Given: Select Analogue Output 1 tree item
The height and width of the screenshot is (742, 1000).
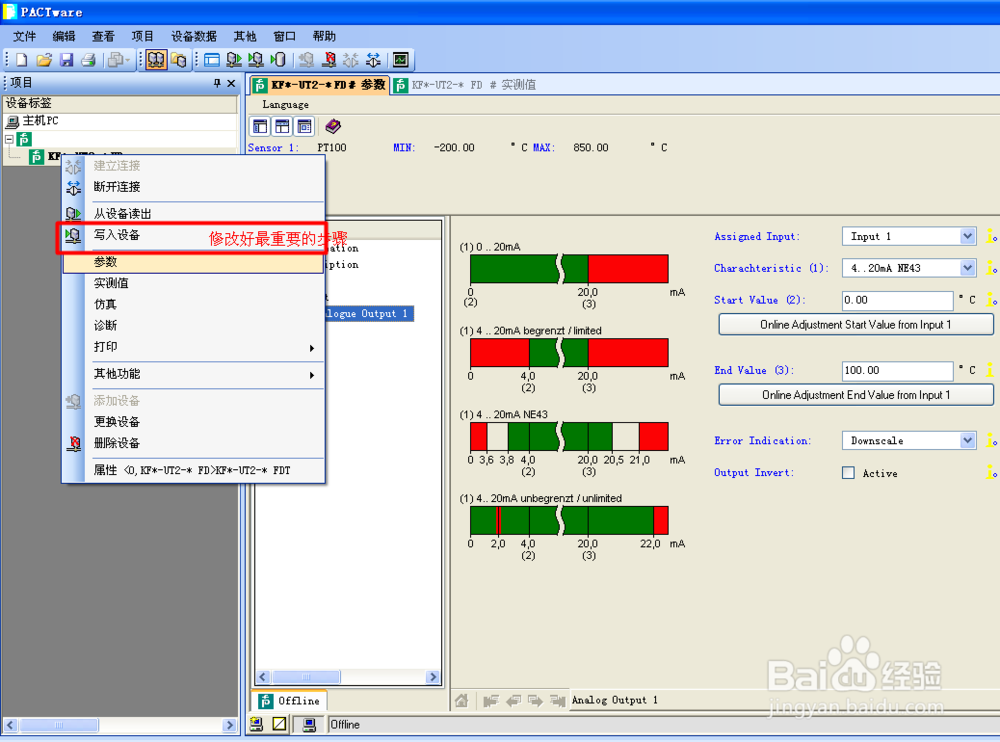Looking at the screenshot, I should [370, 313].
